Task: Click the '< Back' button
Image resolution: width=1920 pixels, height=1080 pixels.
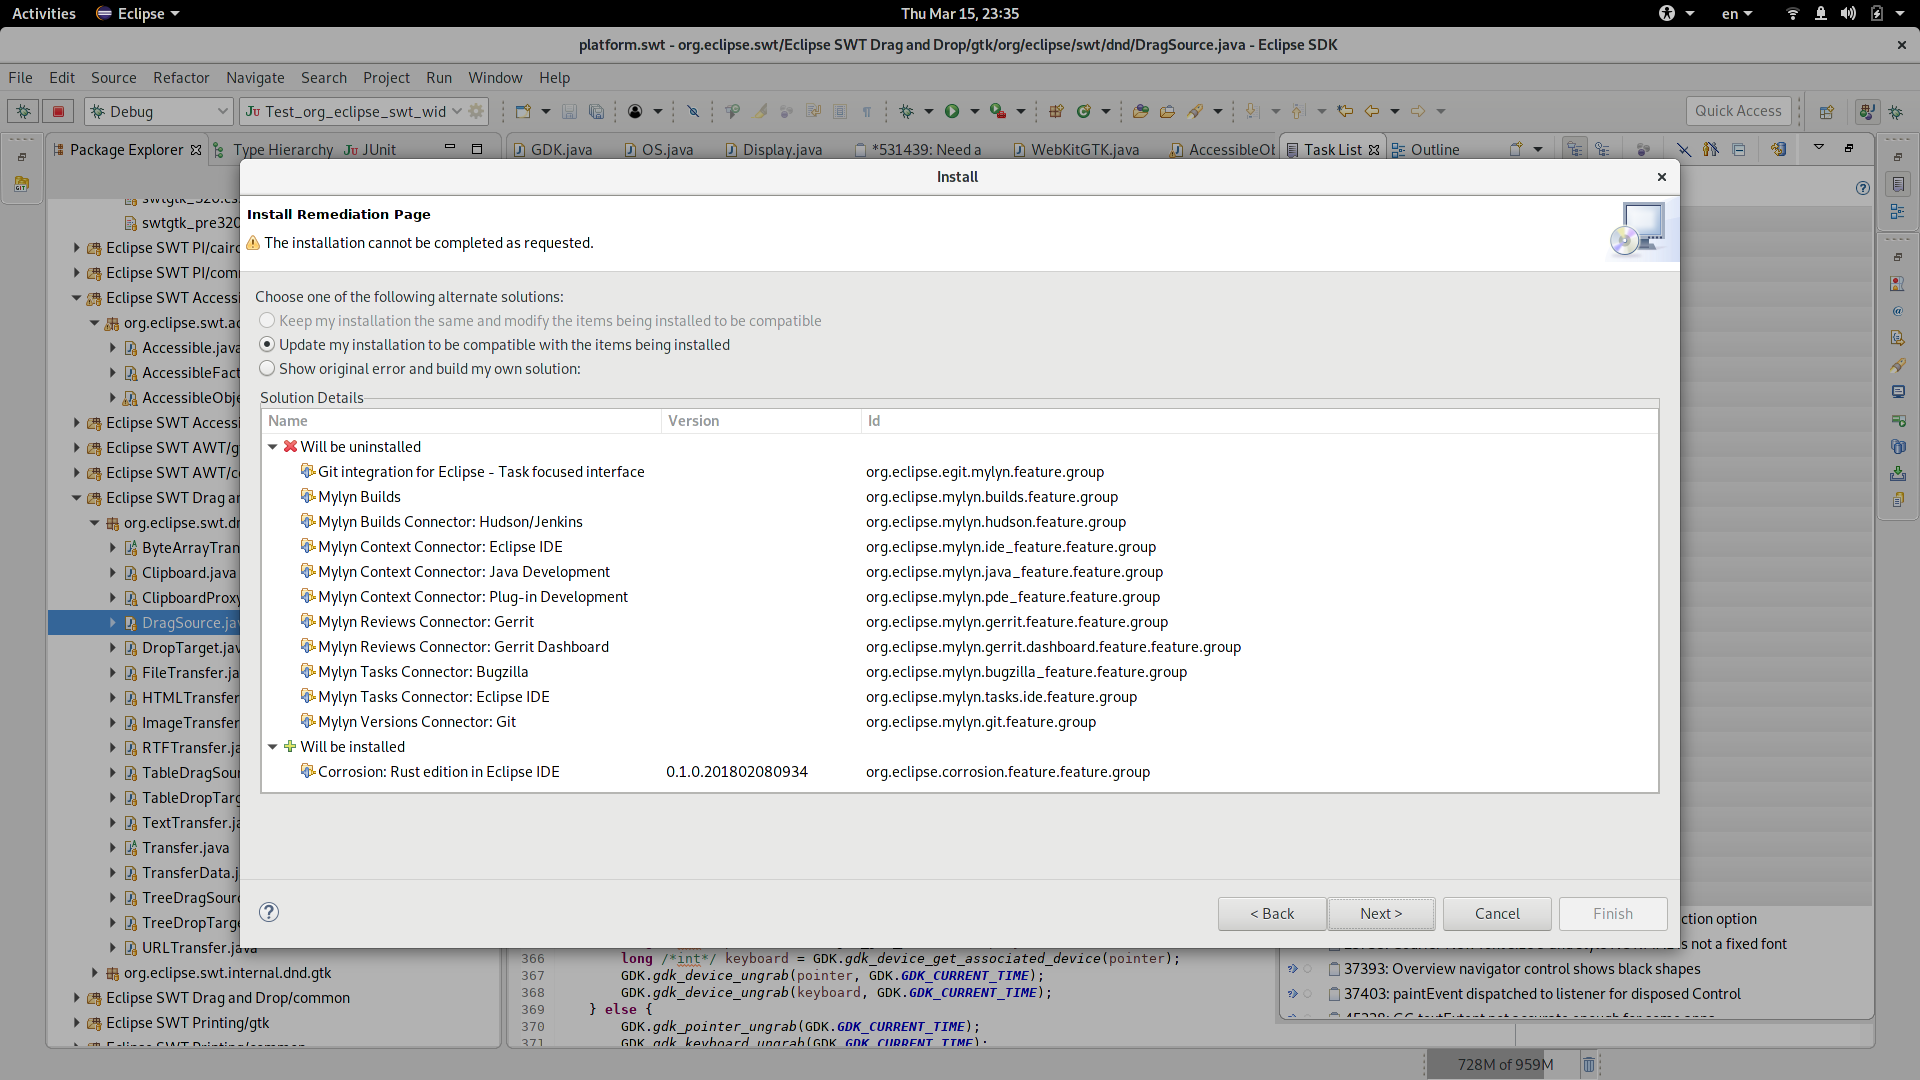Action: [1272, 914]
